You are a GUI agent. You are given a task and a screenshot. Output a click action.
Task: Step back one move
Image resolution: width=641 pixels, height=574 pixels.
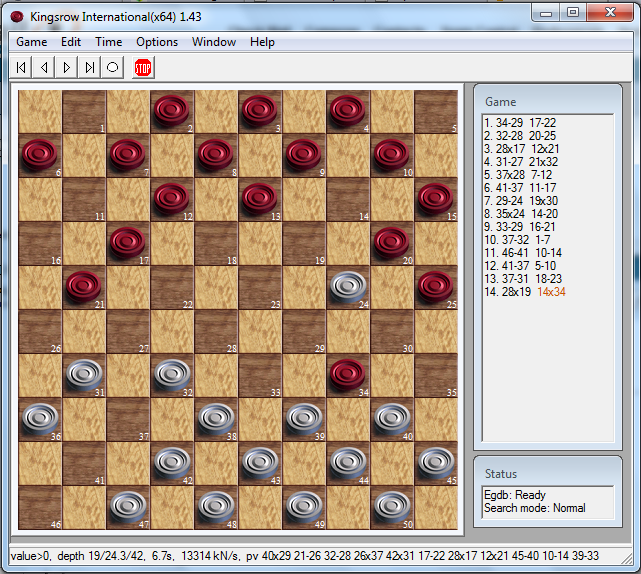pyautogui.click(x=44, y=67)
